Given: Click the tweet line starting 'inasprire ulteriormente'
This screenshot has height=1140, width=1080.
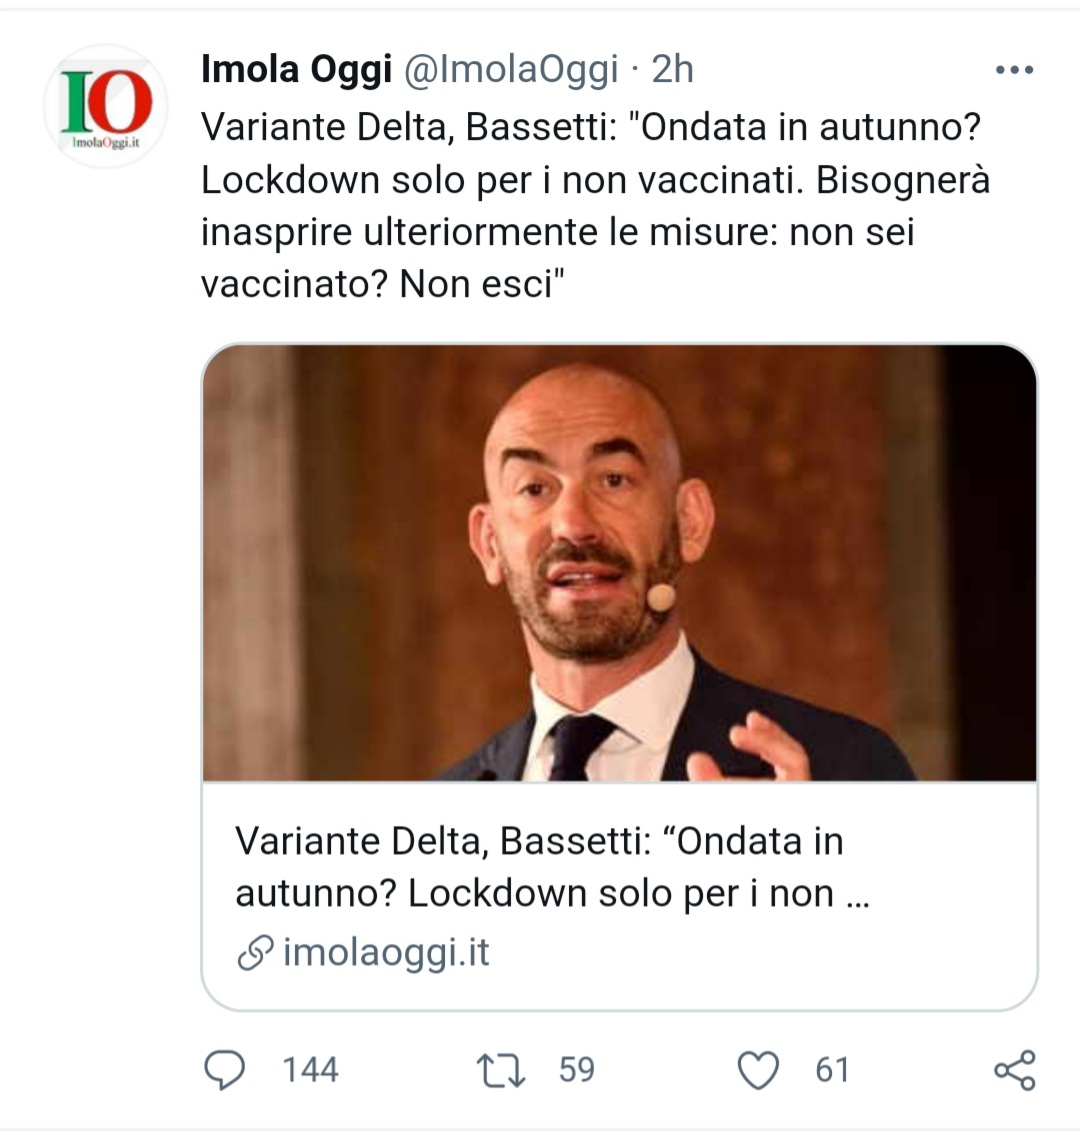Looking at the screenshot, I should pyautogui.click(x=557, y=232).
